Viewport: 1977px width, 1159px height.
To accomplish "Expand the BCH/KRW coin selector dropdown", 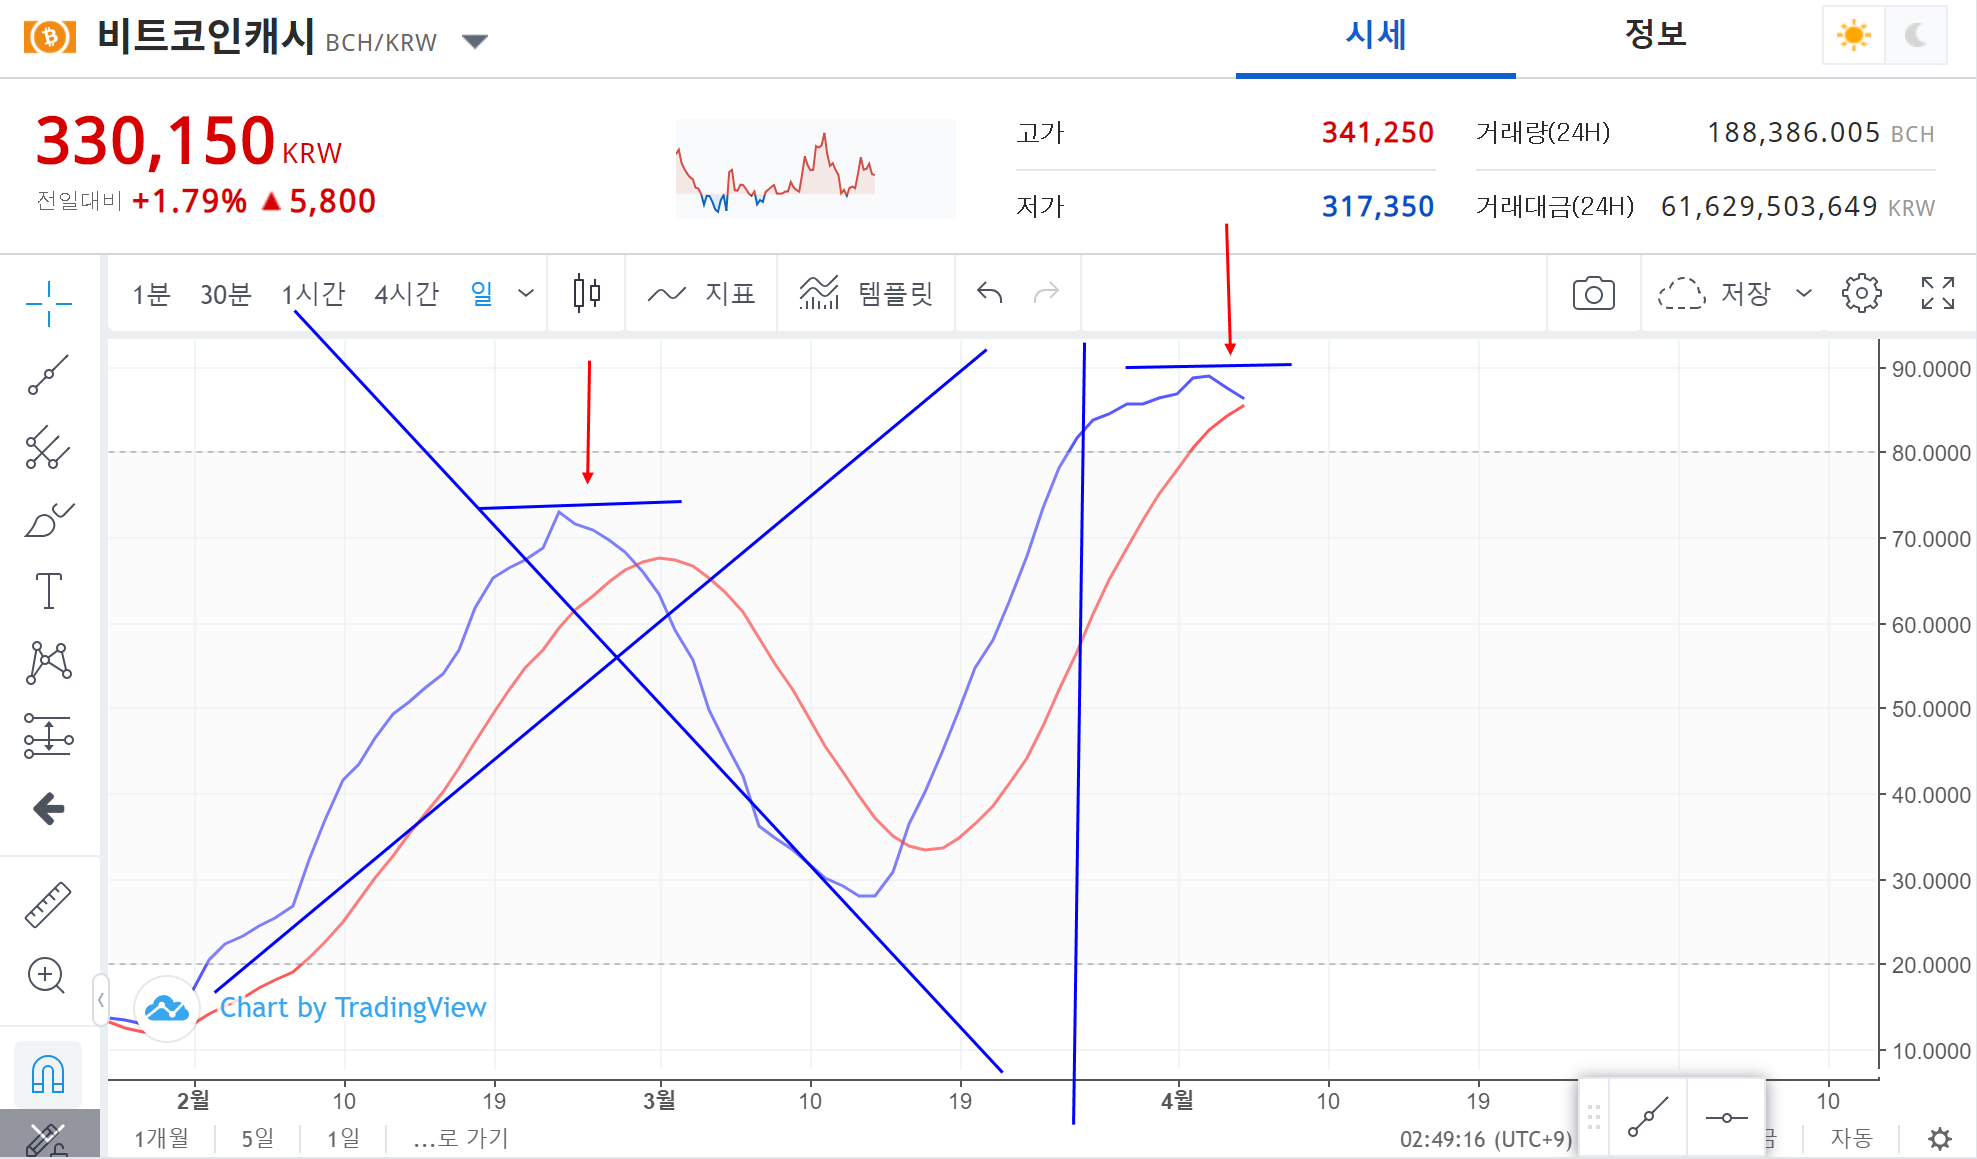I will coord(475,41).
